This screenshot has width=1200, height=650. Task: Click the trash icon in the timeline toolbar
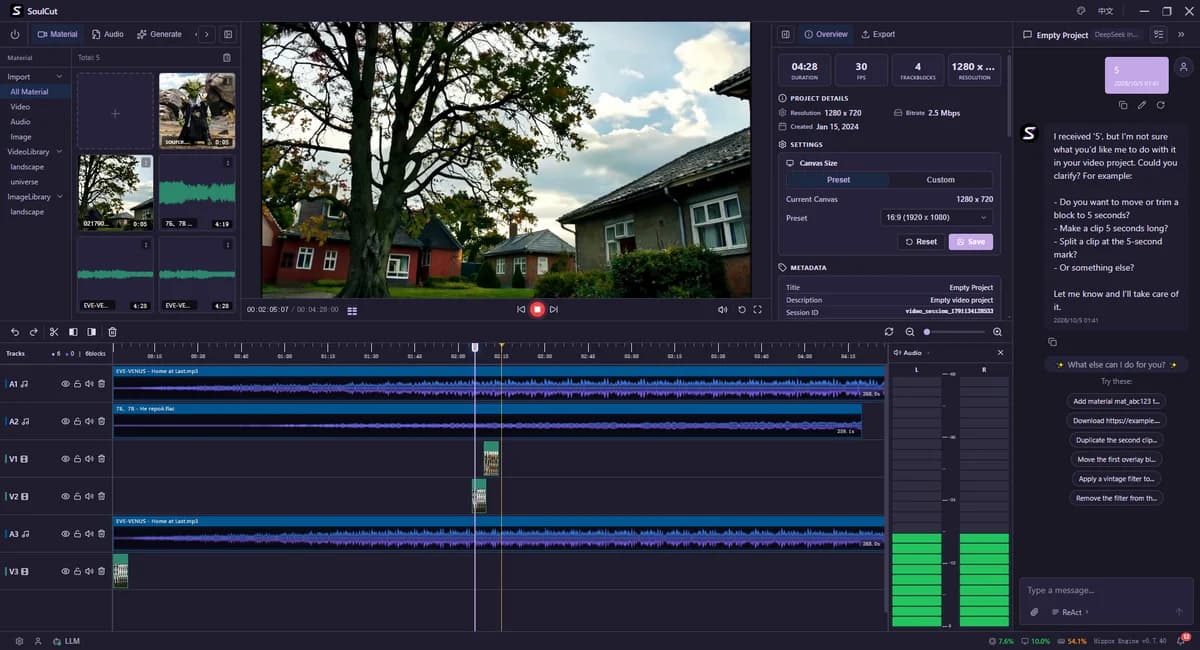(x=112, y=332)
